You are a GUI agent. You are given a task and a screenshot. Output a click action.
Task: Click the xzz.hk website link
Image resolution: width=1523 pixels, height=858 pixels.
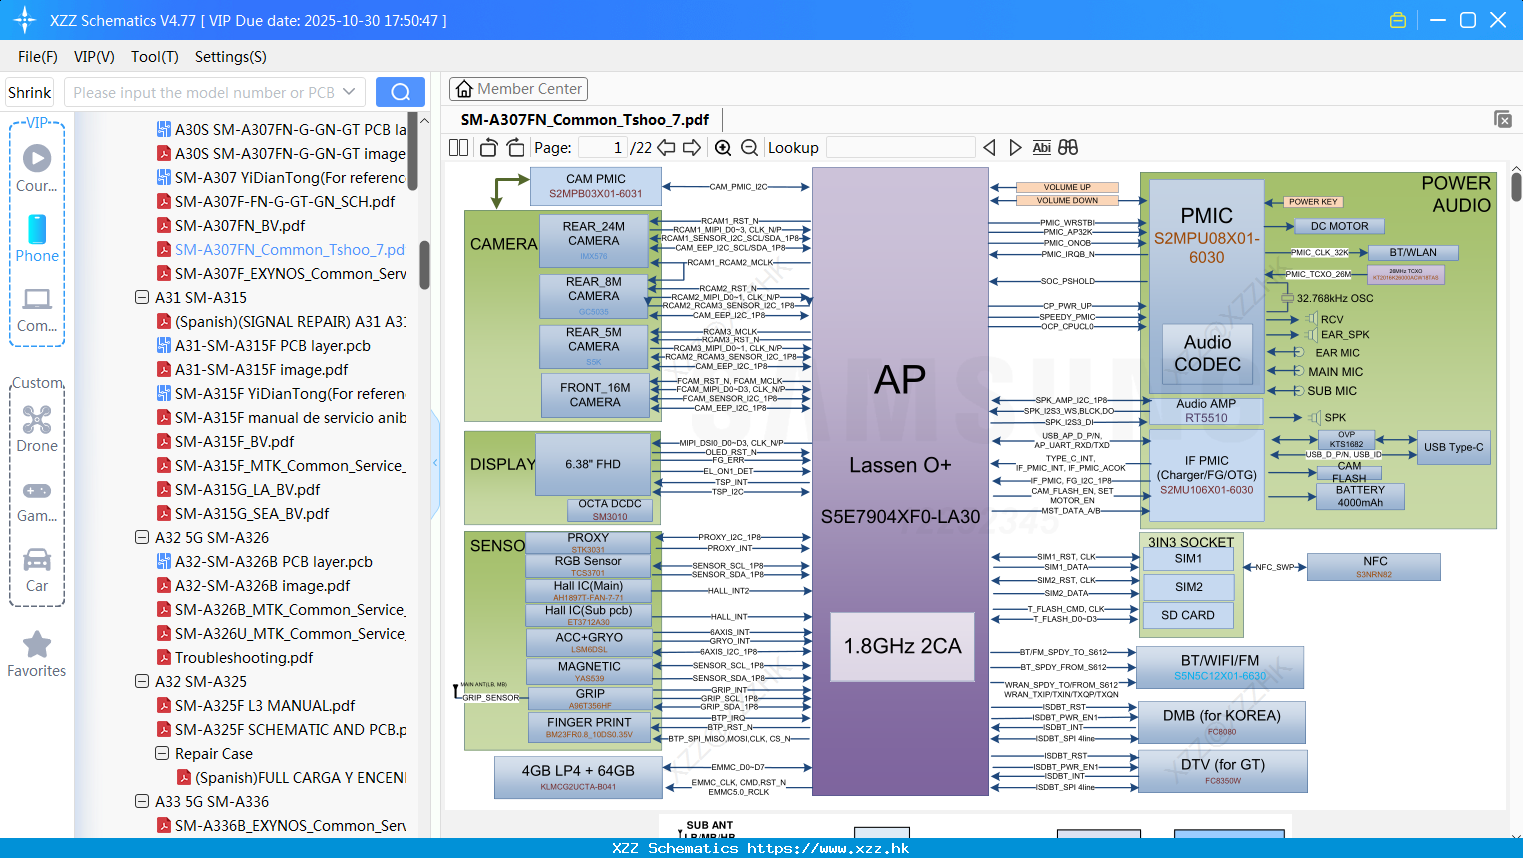click(828, 848)
